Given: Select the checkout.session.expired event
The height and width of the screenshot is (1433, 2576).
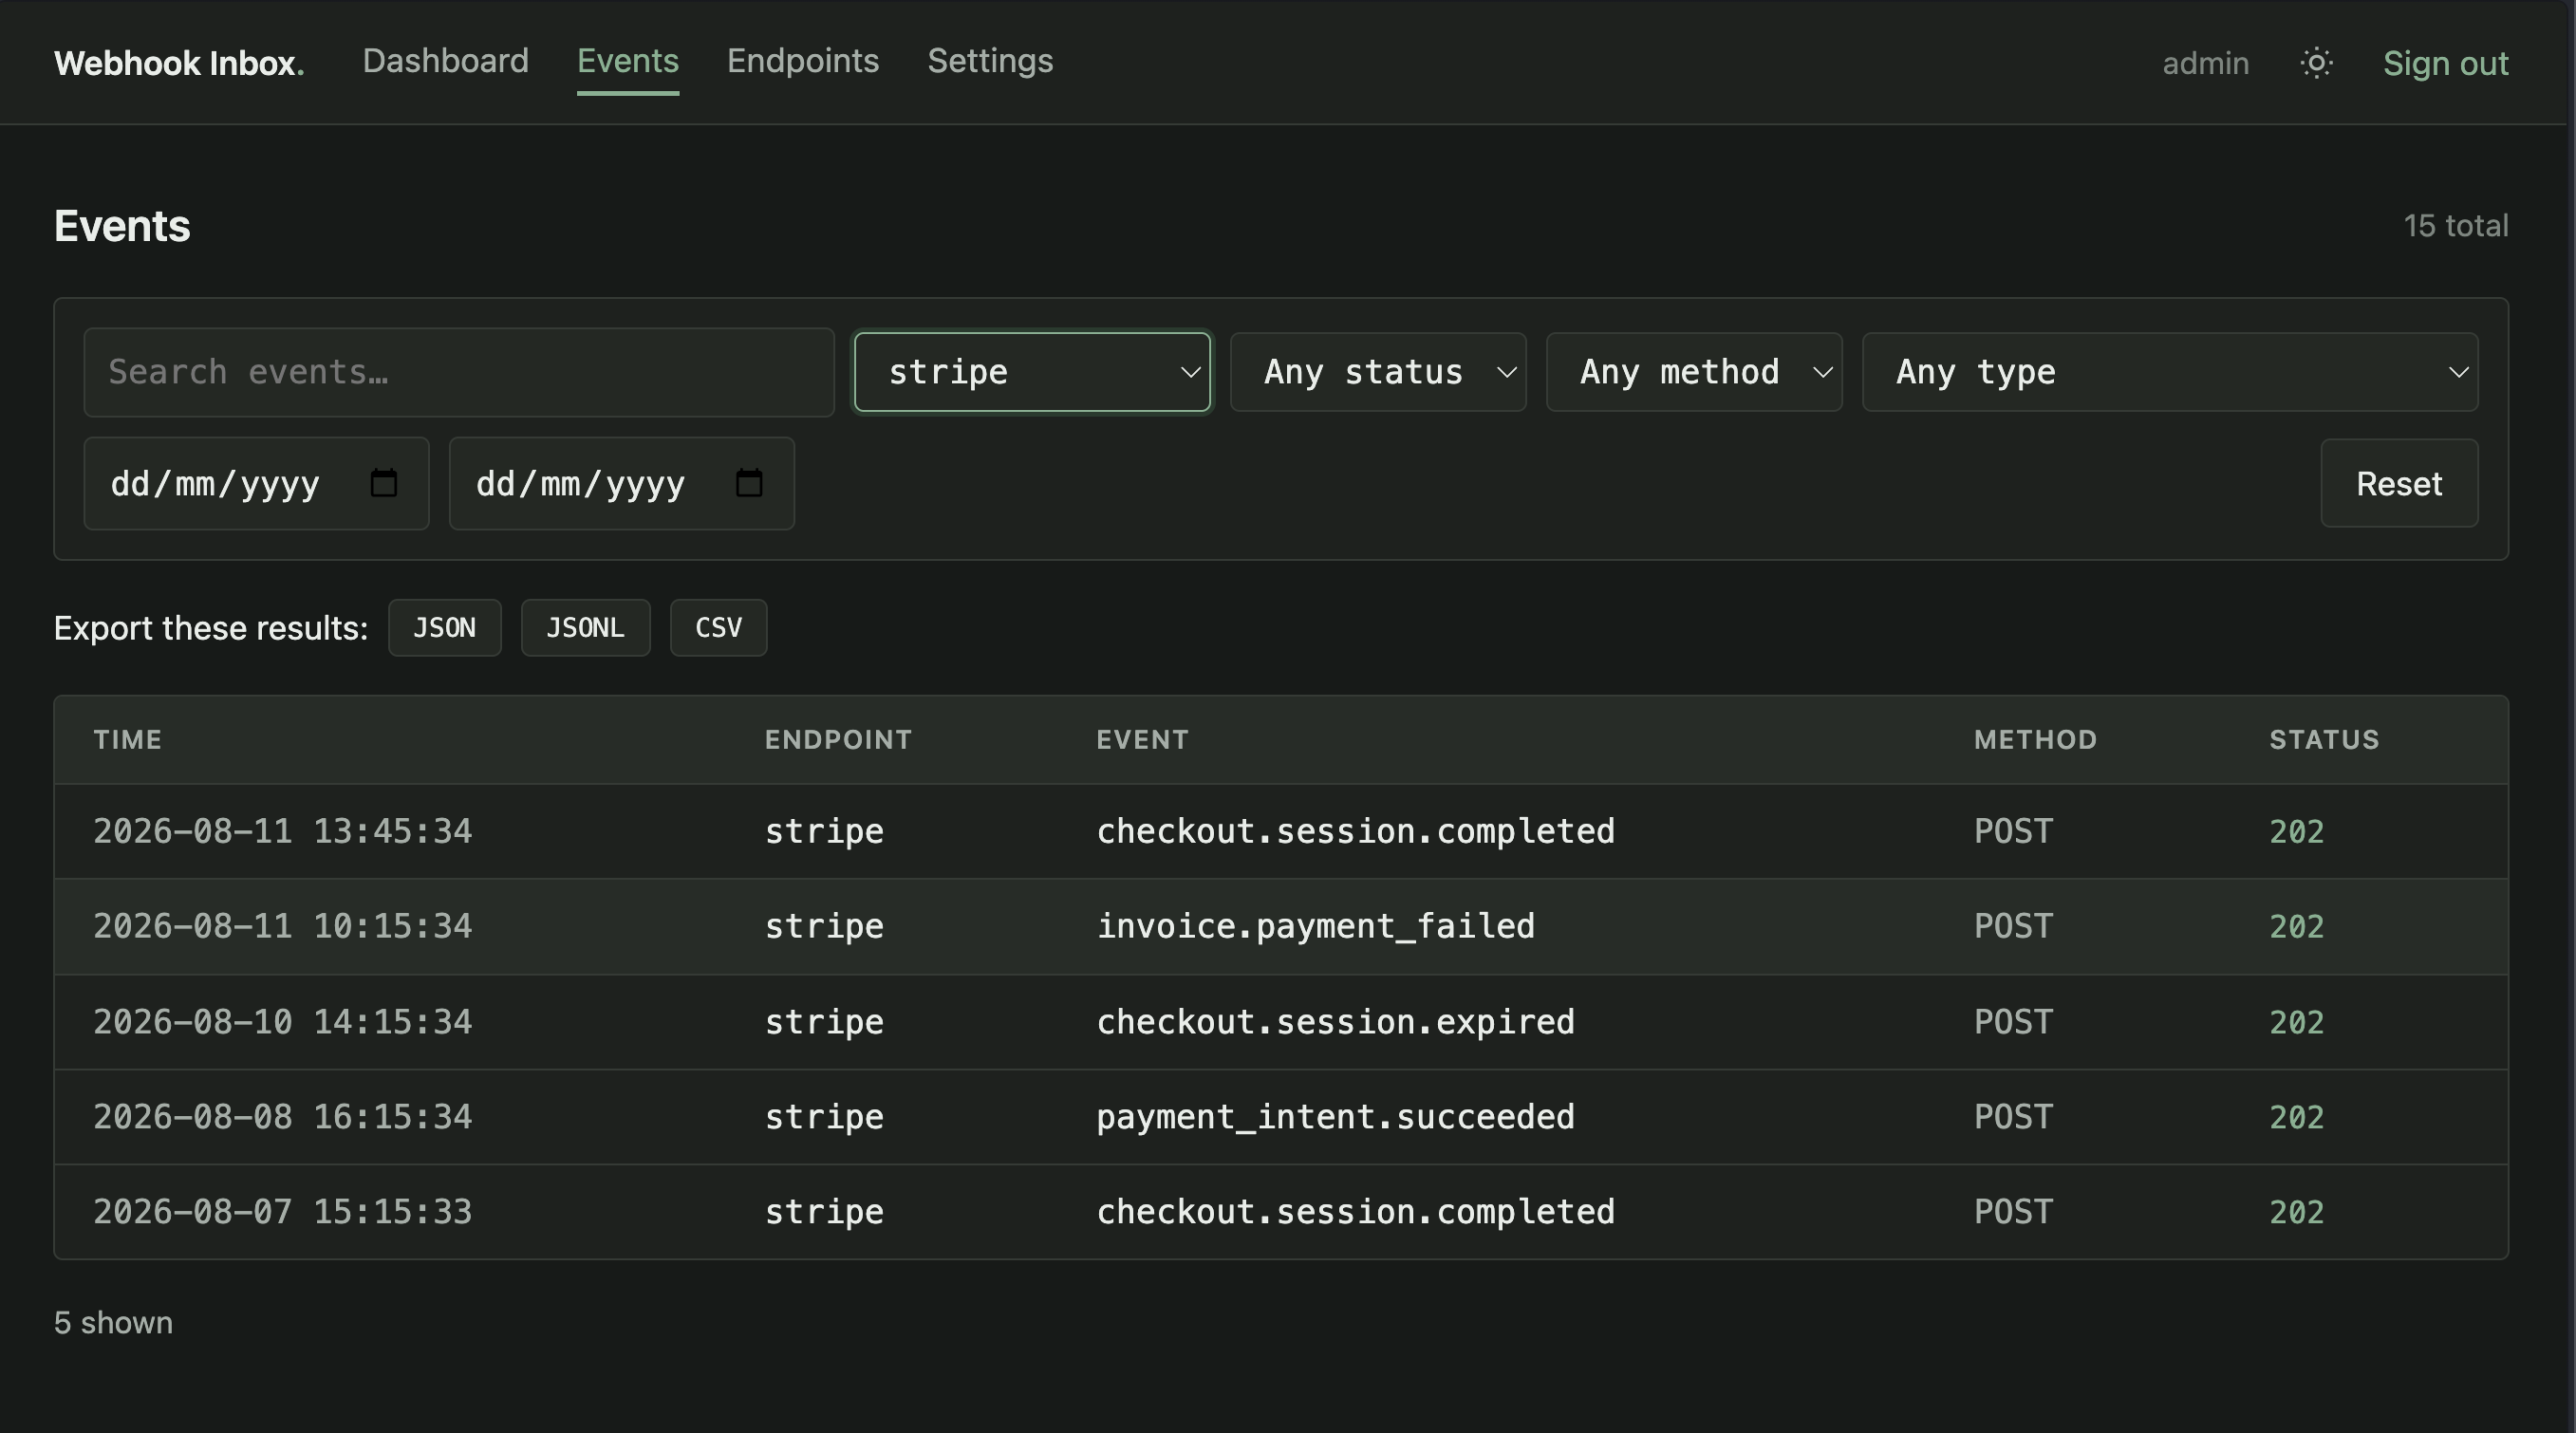Looking at the screenshot, I should pos(1336,1022).
